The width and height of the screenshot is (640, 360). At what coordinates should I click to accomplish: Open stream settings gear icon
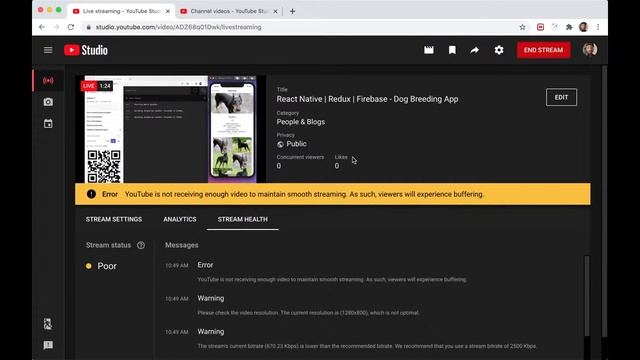499,50
